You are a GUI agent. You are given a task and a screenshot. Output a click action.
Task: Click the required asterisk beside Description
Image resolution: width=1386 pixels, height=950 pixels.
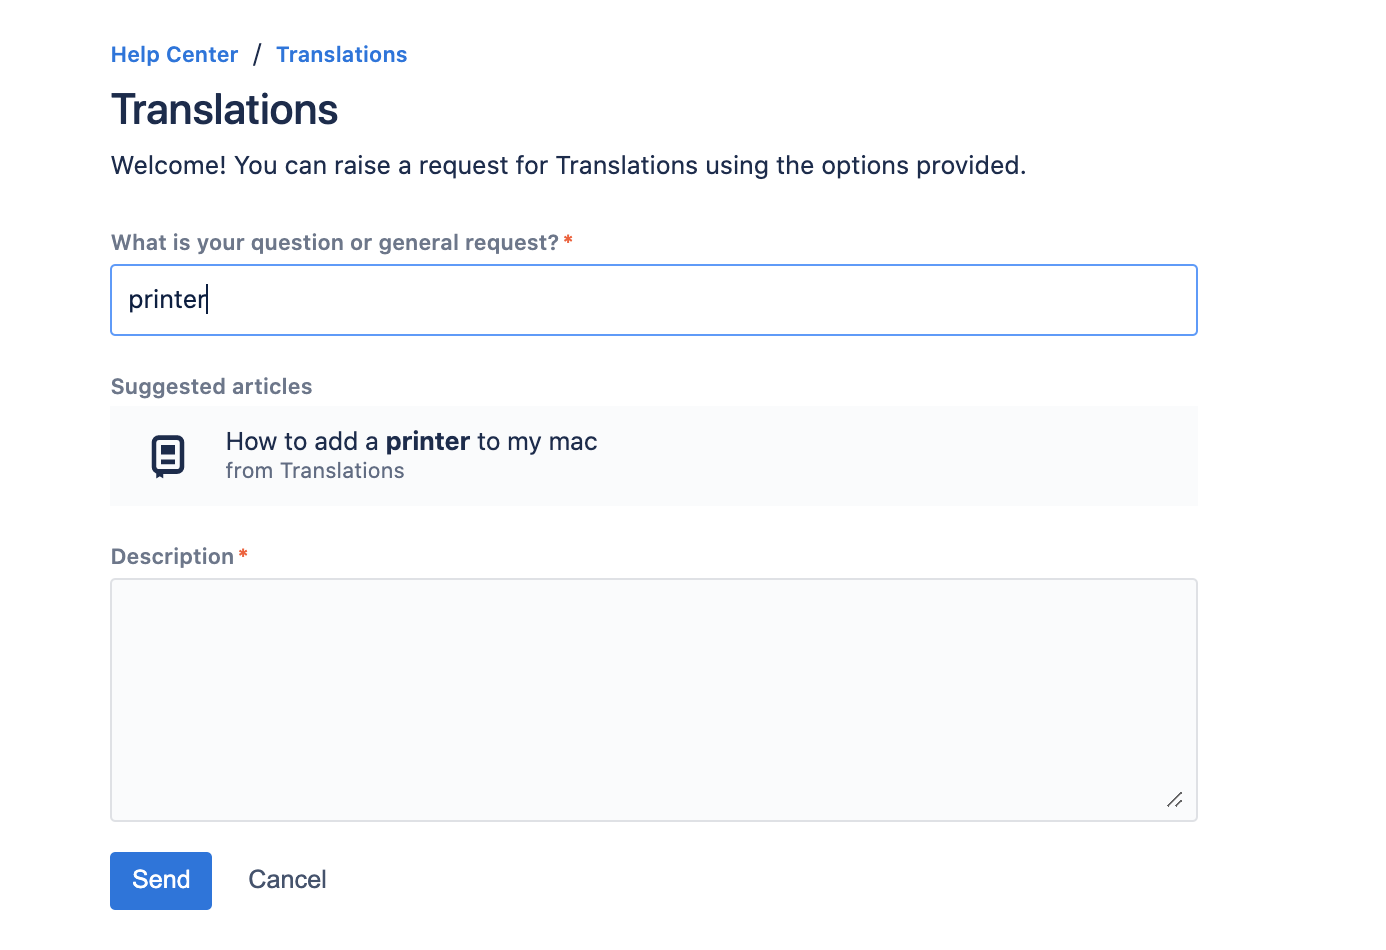point(243,555)
